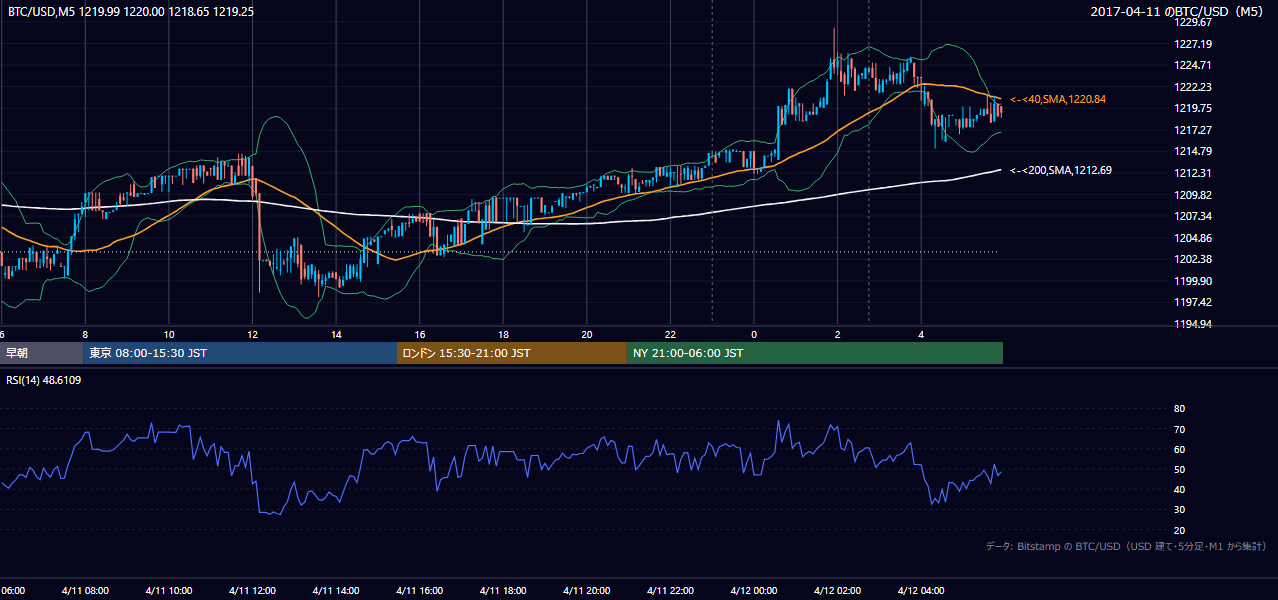This screenshot has width=1278, height=600.
Task: Click RSI axis level 70
Action: (1179, 429)
